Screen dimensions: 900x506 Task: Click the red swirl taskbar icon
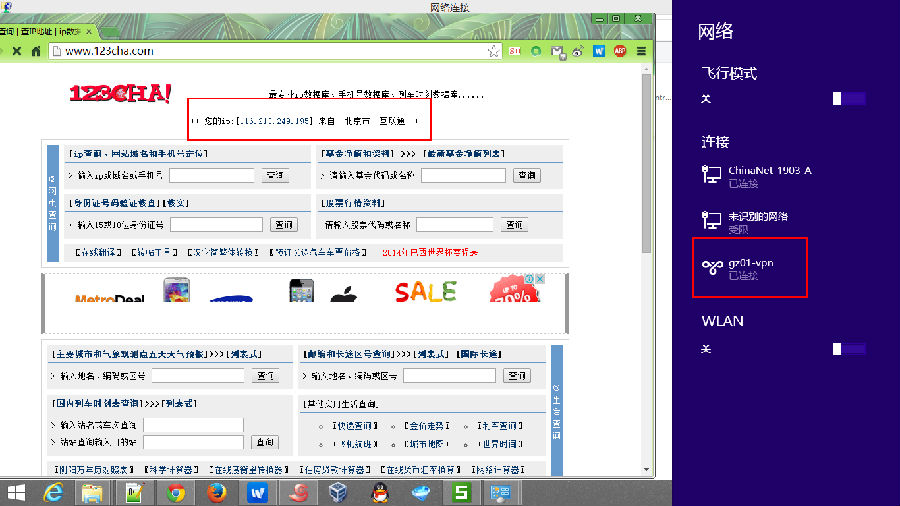[x=298, y=493]
